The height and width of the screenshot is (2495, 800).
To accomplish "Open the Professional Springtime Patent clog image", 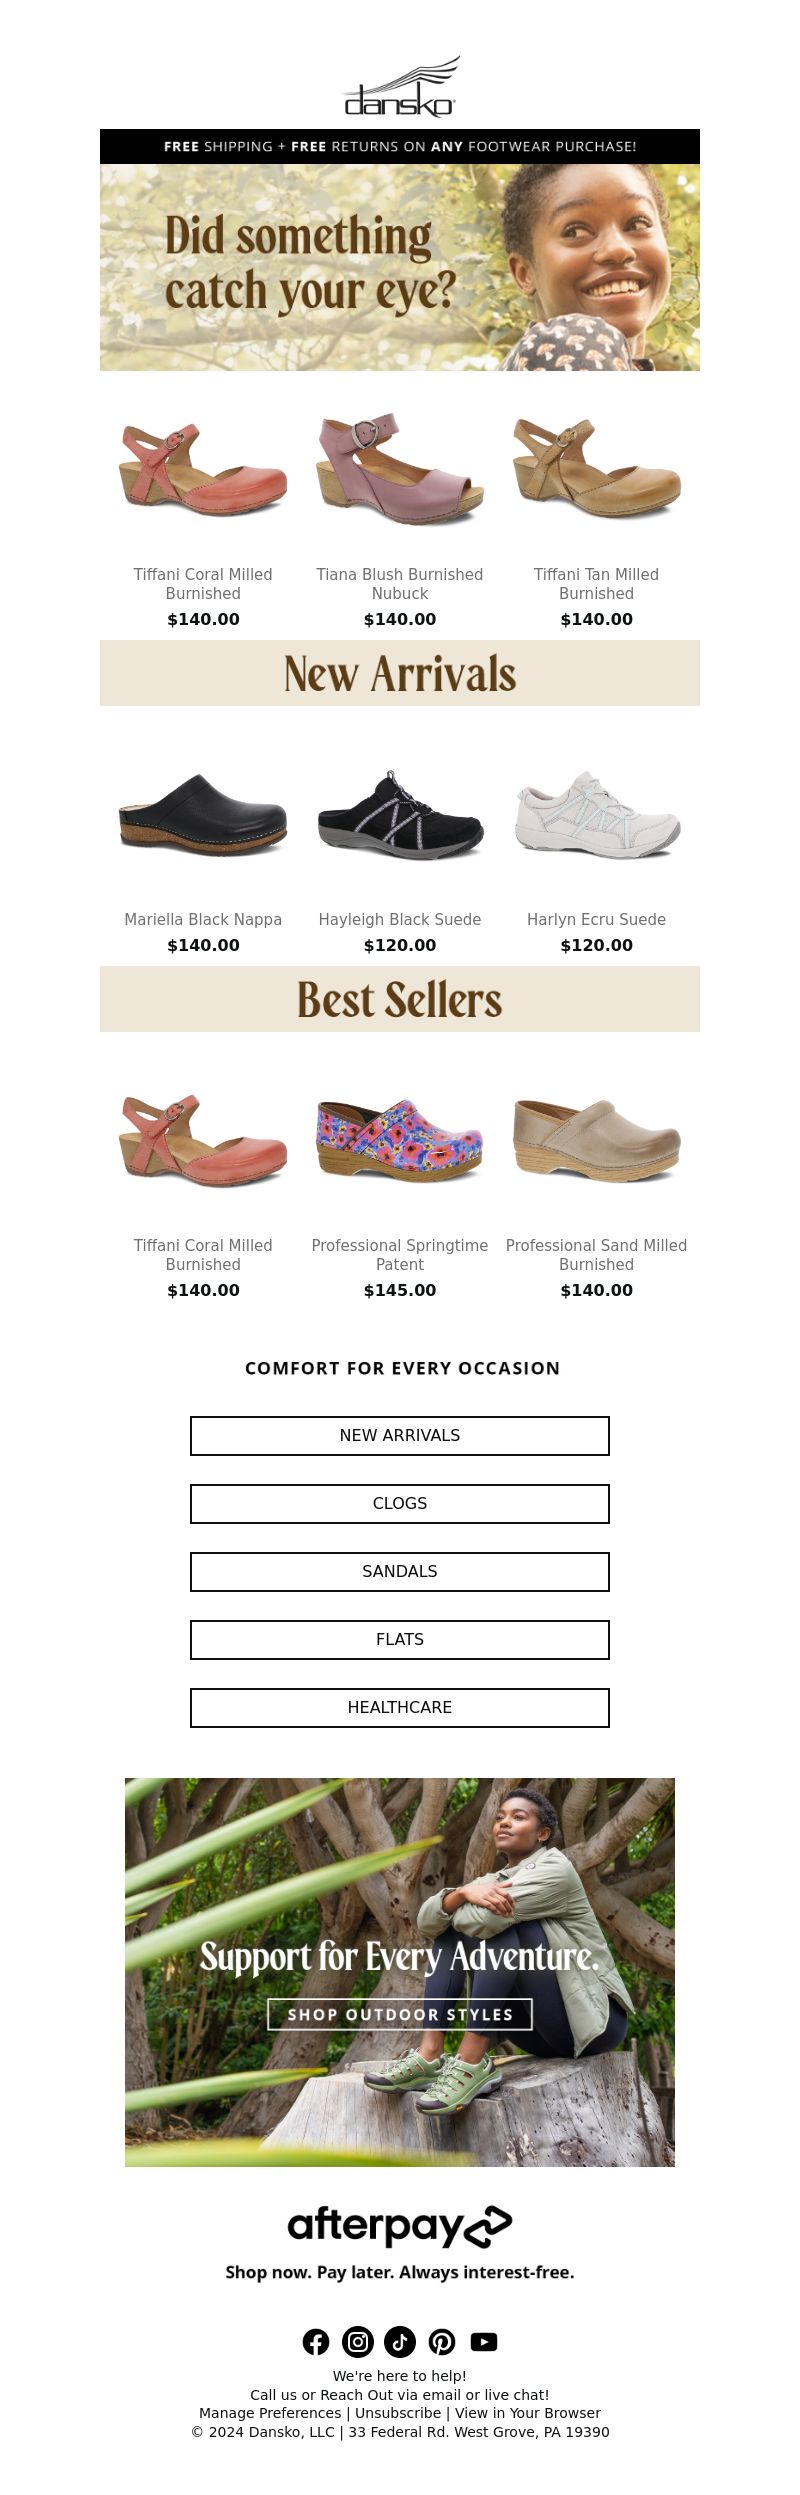I will [x=400, y=1139].
